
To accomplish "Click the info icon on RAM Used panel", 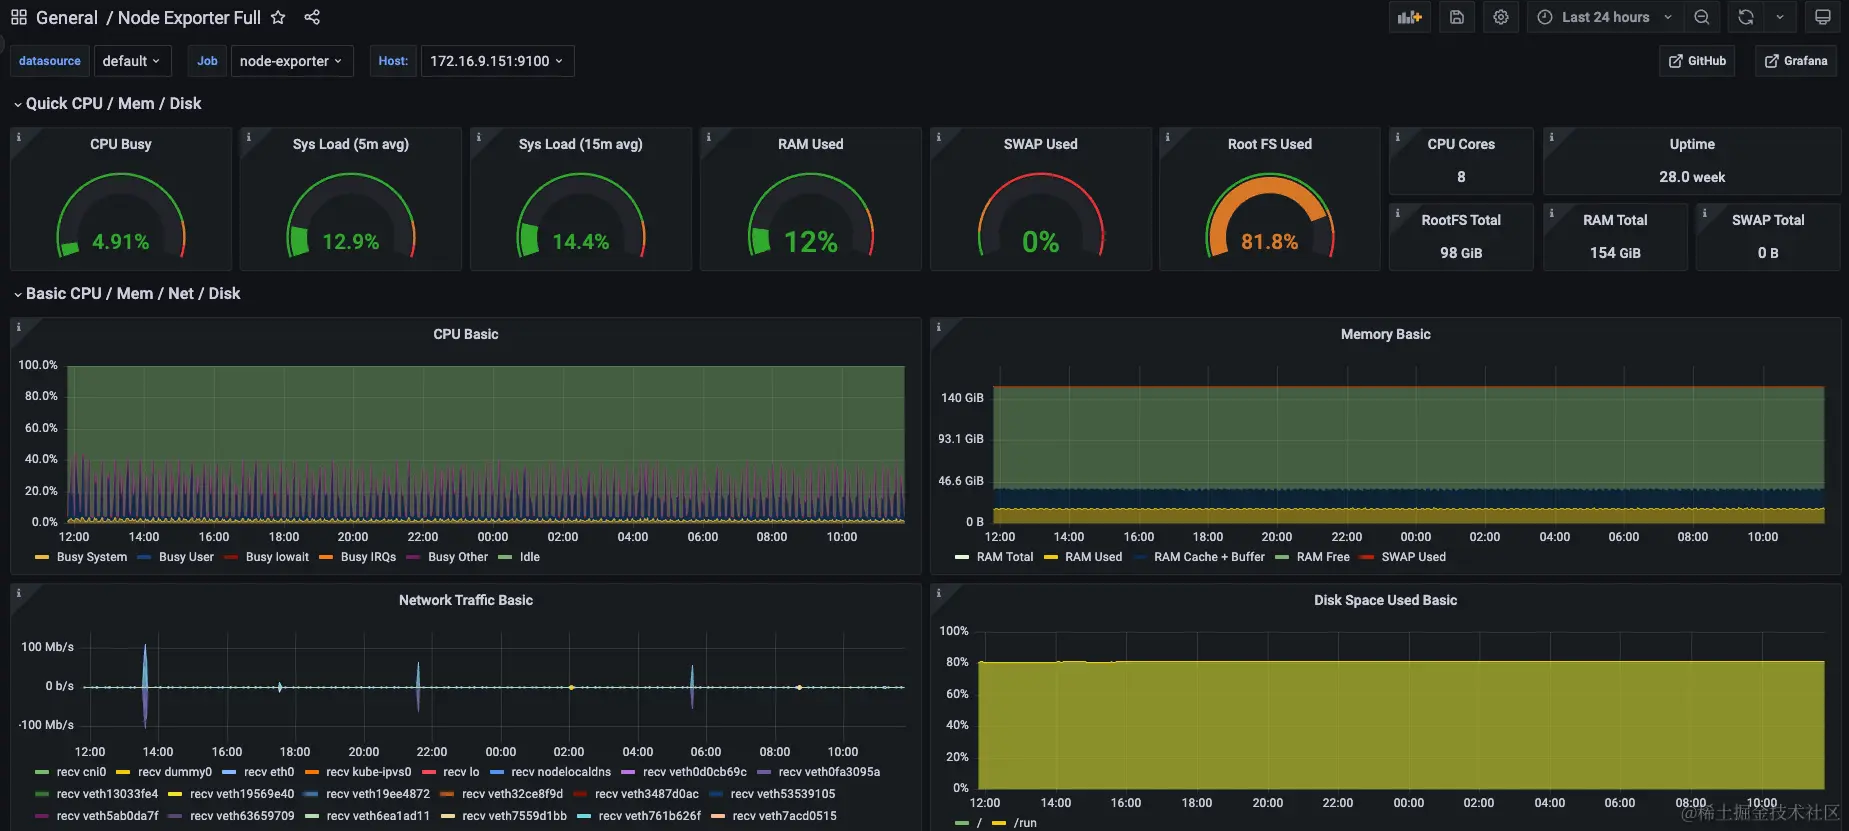I will pos(708,137).
